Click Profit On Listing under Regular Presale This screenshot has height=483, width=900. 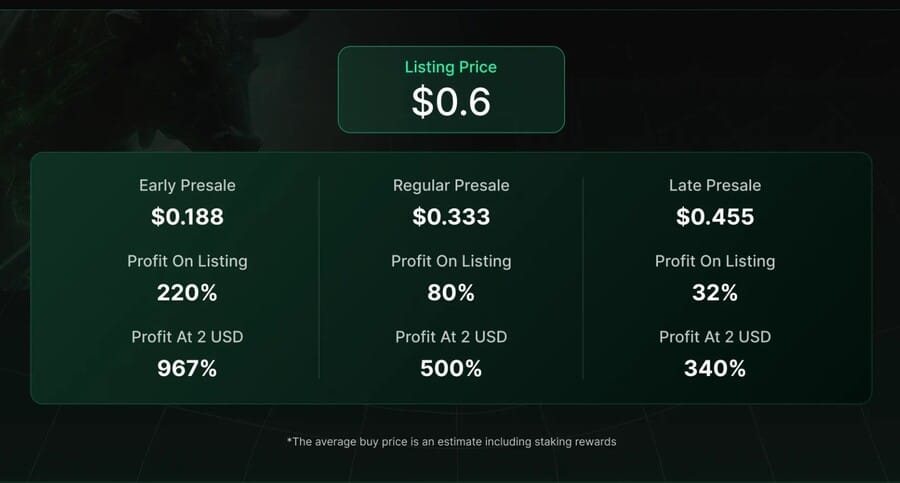451,261
